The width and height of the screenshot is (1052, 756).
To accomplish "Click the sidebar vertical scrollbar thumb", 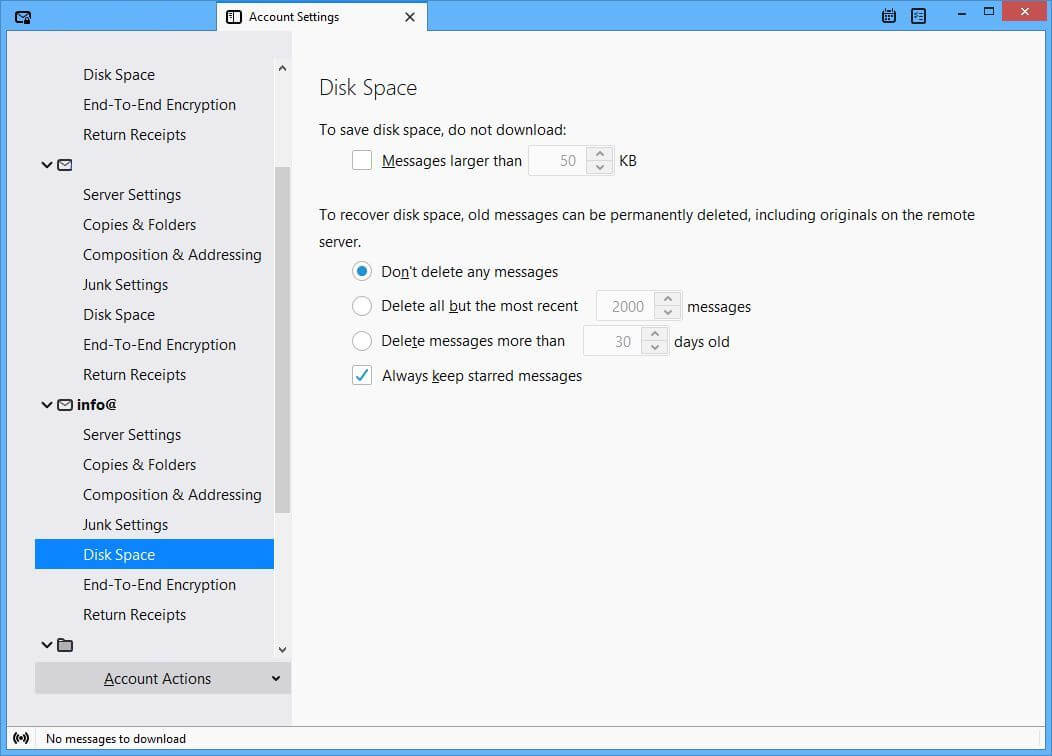I will pyautogui.click(x=282, y=339).
